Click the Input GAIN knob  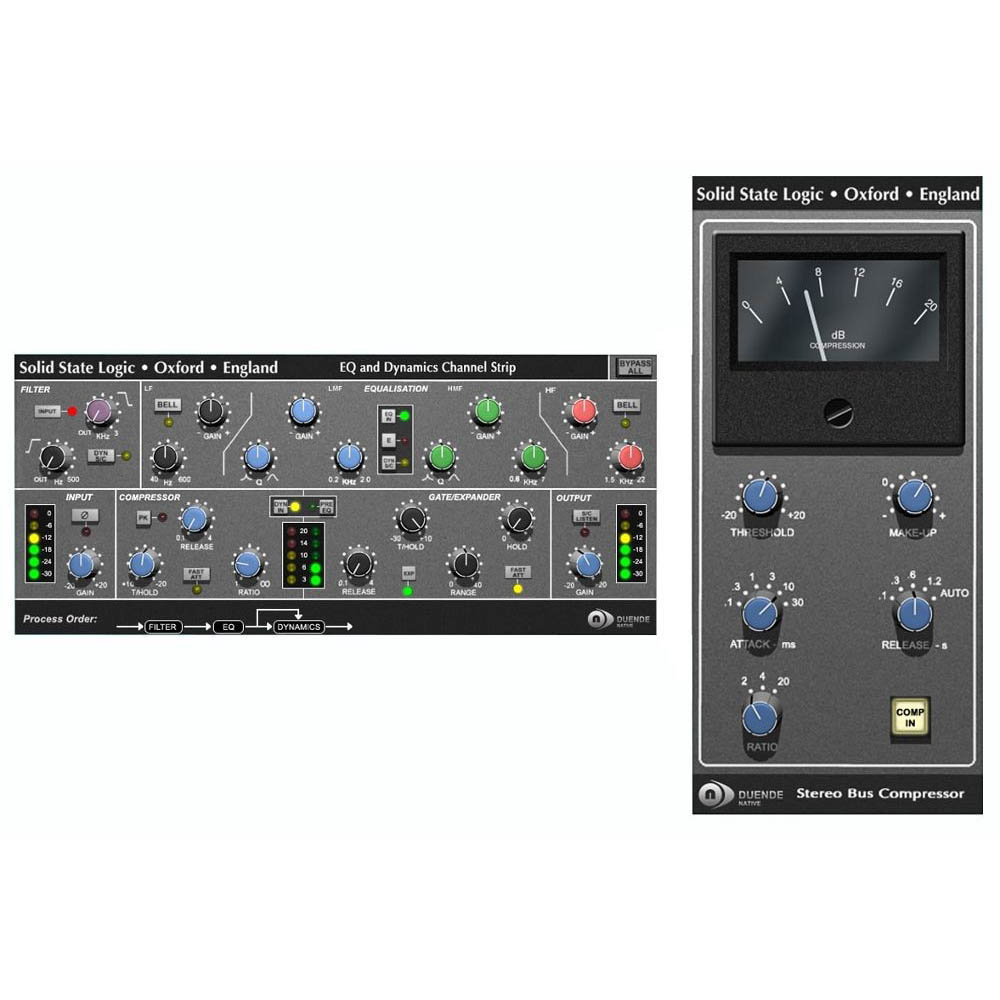coord(82,565)
